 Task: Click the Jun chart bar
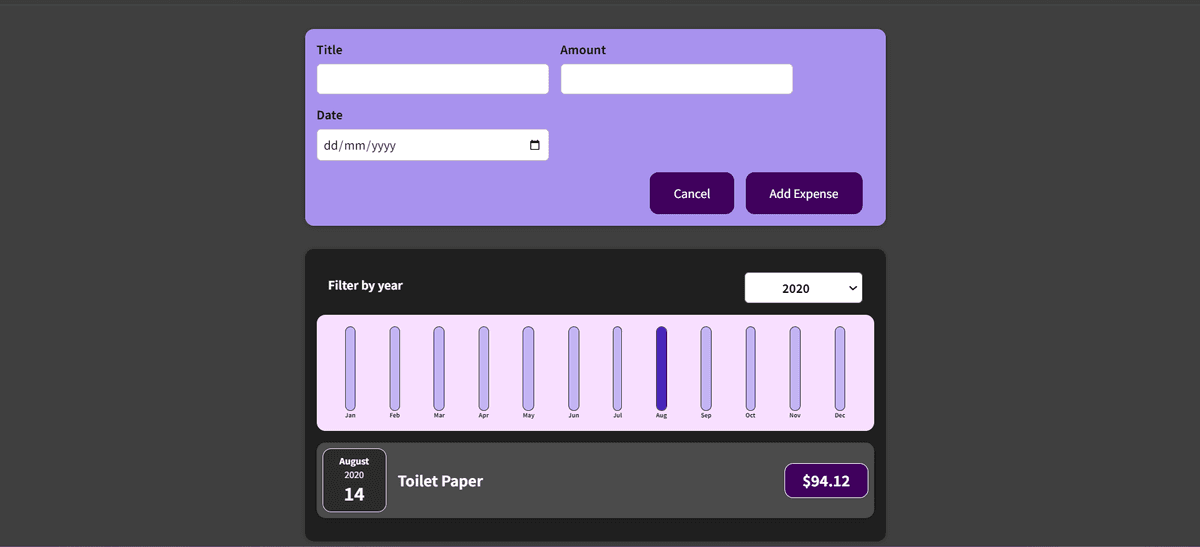point(573,368)
